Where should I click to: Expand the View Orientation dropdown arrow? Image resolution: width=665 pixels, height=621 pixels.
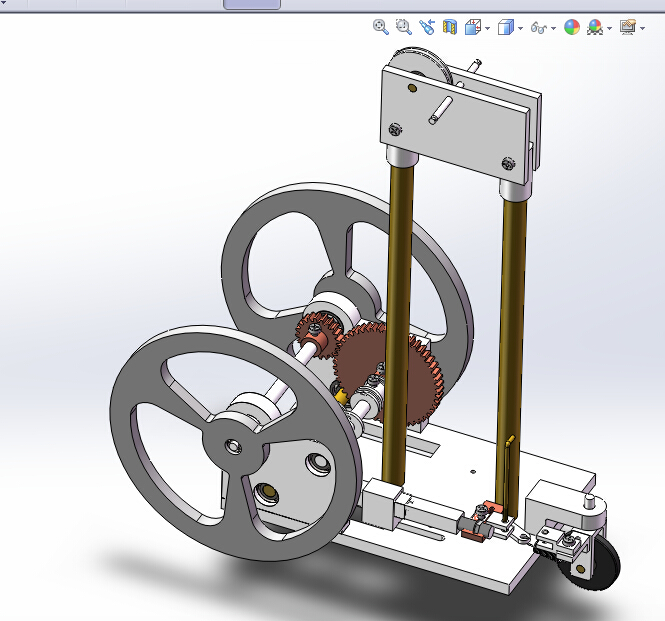point(487,28)
